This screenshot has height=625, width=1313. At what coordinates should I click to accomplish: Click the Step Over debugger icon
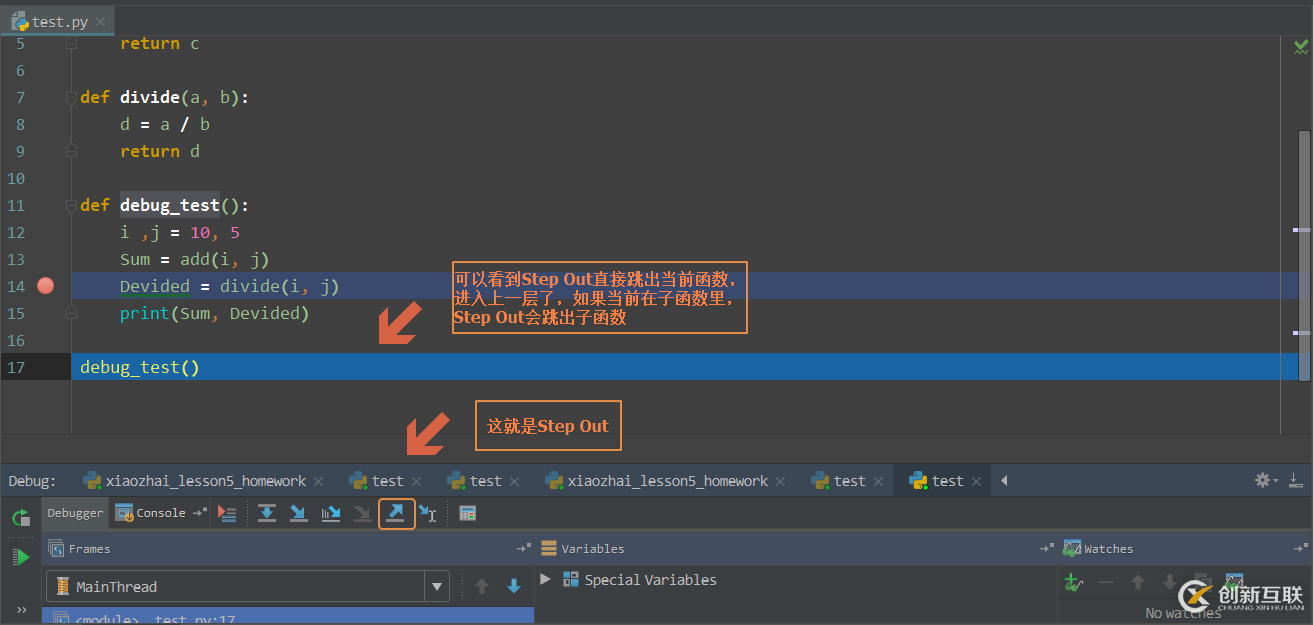[x=267, y=513]
